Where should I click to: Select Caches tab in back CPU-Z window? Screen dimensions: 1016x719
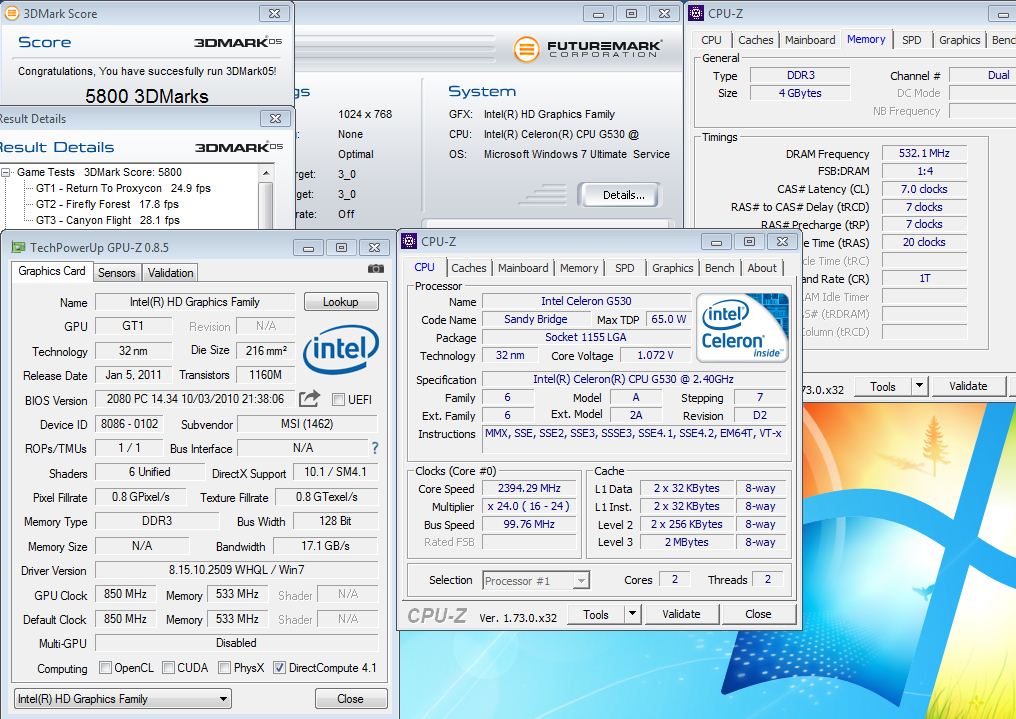click(756, 40)
